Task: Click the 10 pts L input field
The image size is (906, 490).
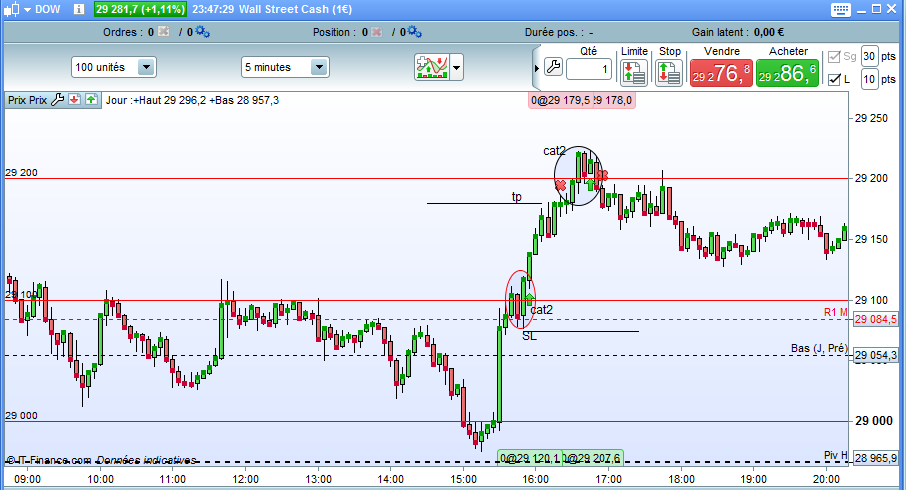Action: [x=869, y=79]
